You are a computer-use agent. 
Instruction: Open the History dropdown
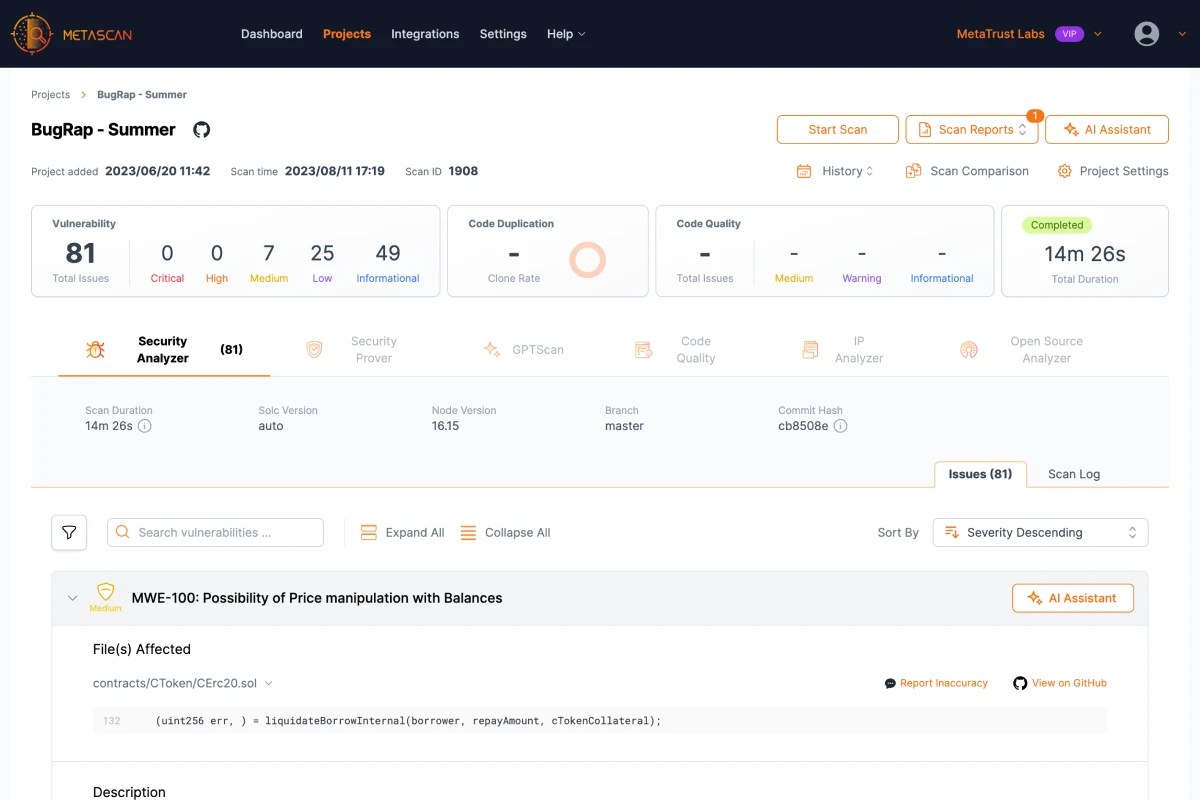coord(835,171)
